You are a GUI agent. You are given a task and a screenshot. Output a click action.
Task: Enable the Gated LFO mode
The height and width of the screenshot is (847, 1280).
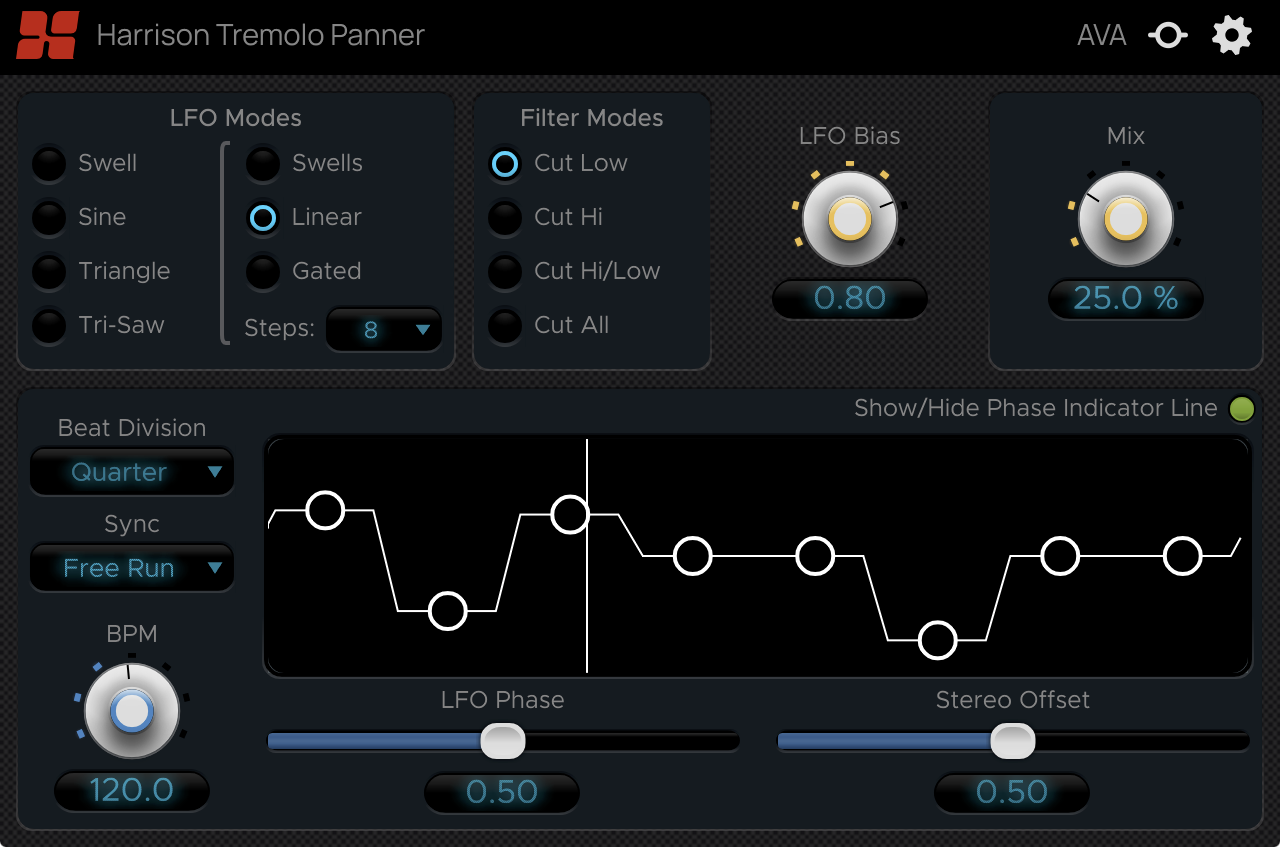coord(263,271)
